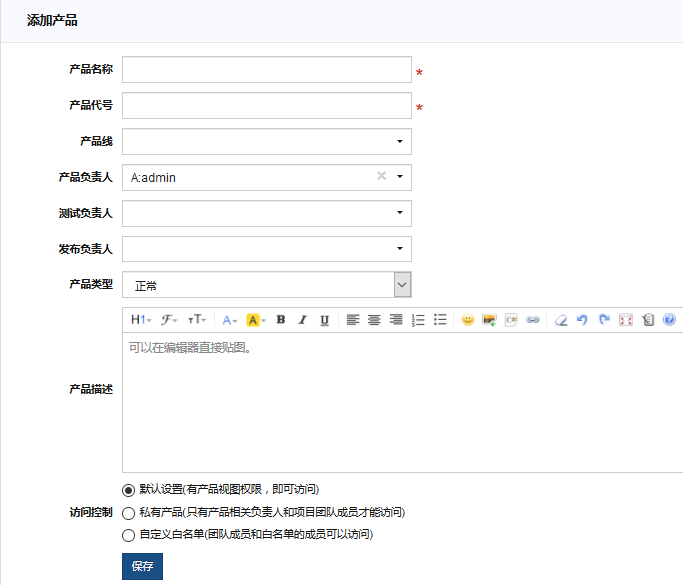Insert a numbered list
Screen dimensions: 683x585
pyautogui.click(x=418, y=320)
